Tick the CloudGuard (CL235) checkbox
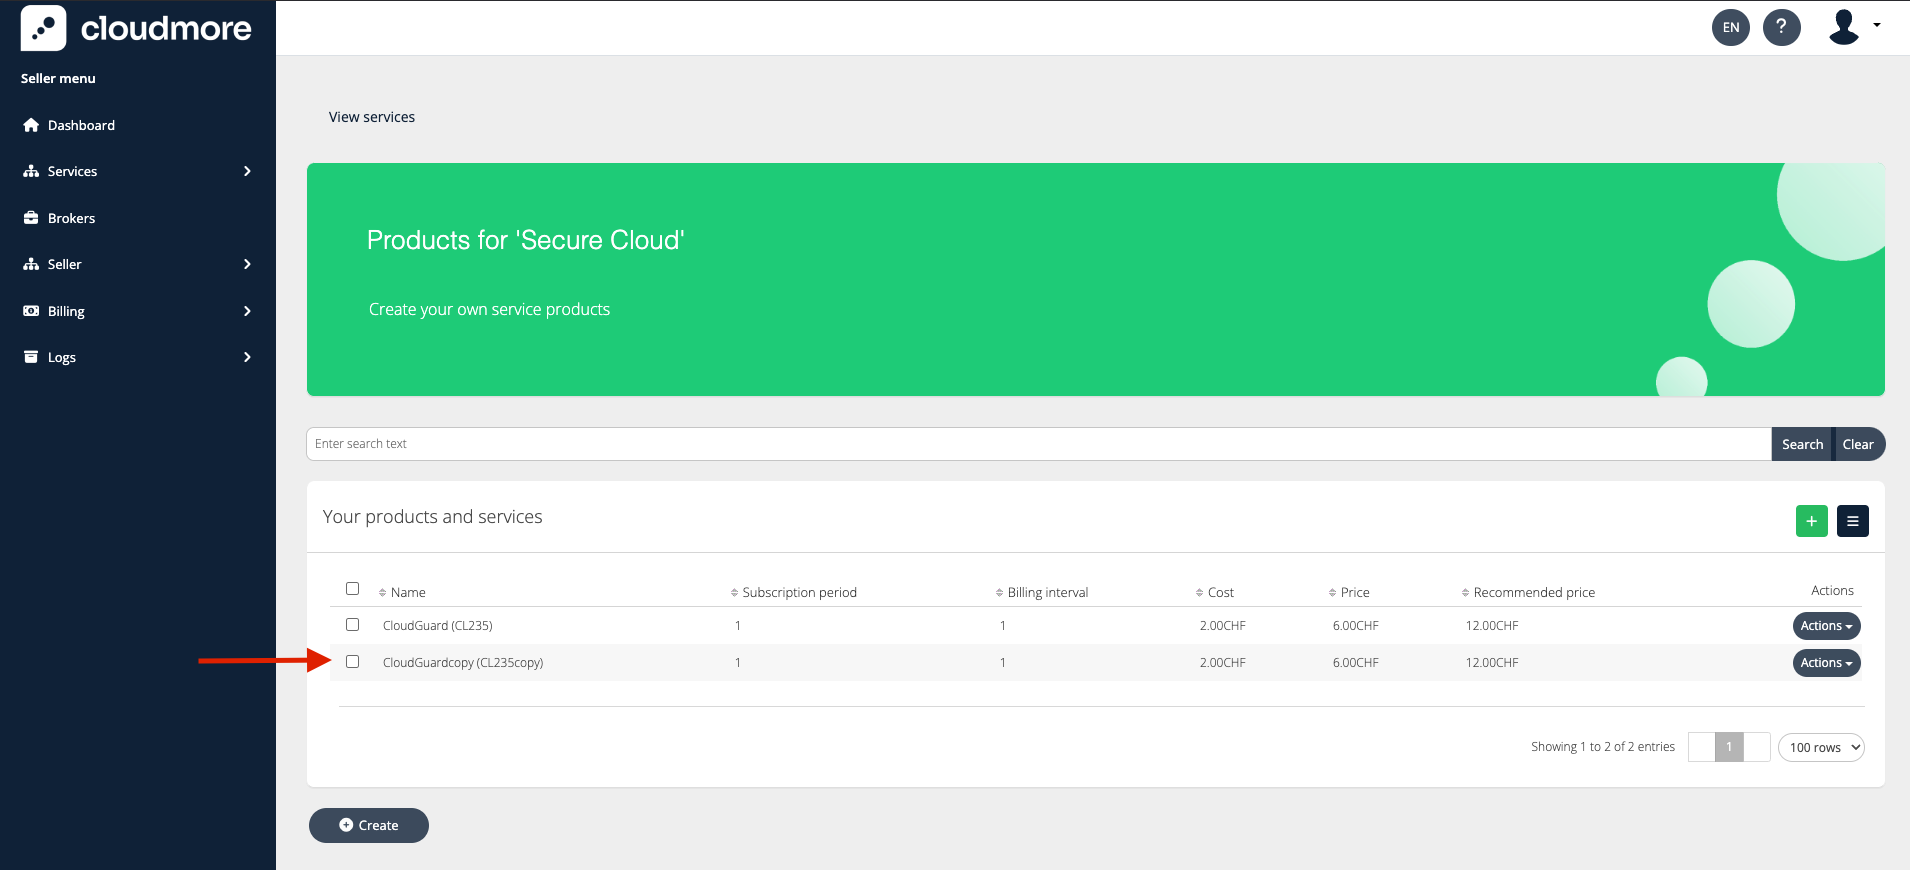This screenshot has width=1910, height=870. pos(352,625)
